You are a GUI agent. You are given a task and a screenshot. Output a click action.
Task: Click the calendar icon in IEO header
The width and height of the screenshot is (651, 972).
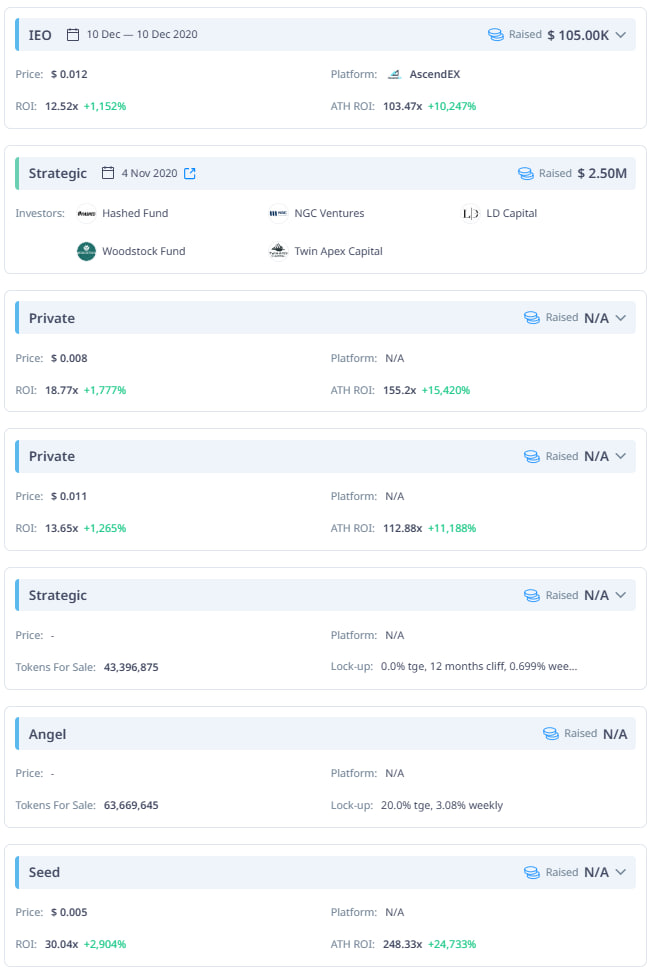pyautogui.click(x=73, y=35)
